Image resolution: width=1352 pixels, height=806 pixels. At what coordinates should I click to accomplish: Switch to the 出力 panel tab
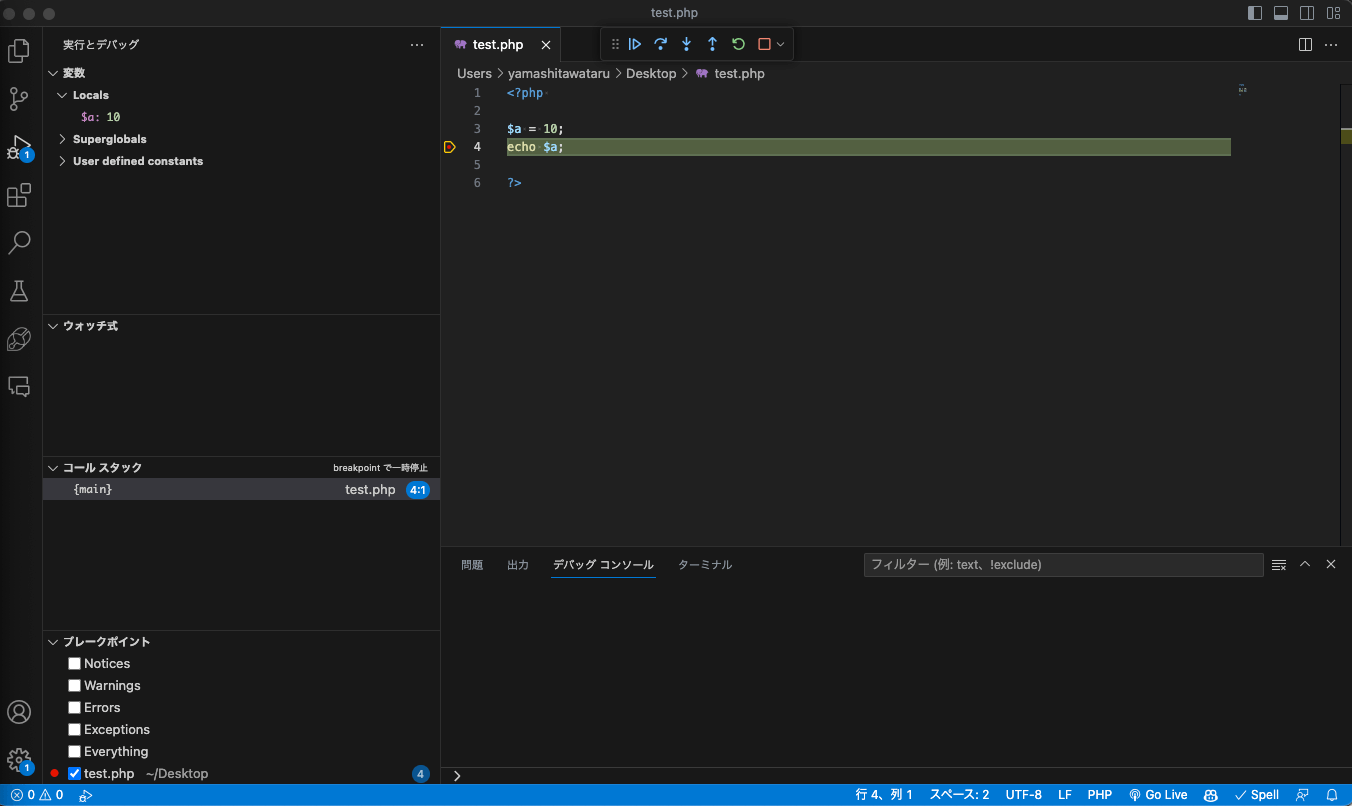pos(518,565)
